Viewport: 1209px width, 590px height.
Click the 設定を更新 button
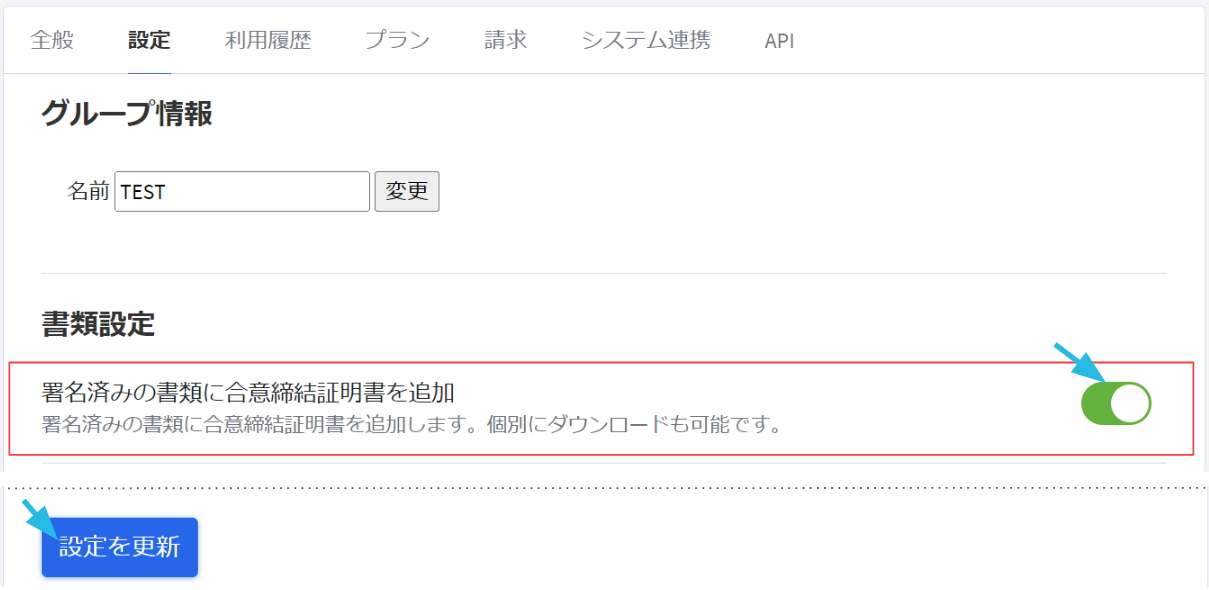point(120,547)
